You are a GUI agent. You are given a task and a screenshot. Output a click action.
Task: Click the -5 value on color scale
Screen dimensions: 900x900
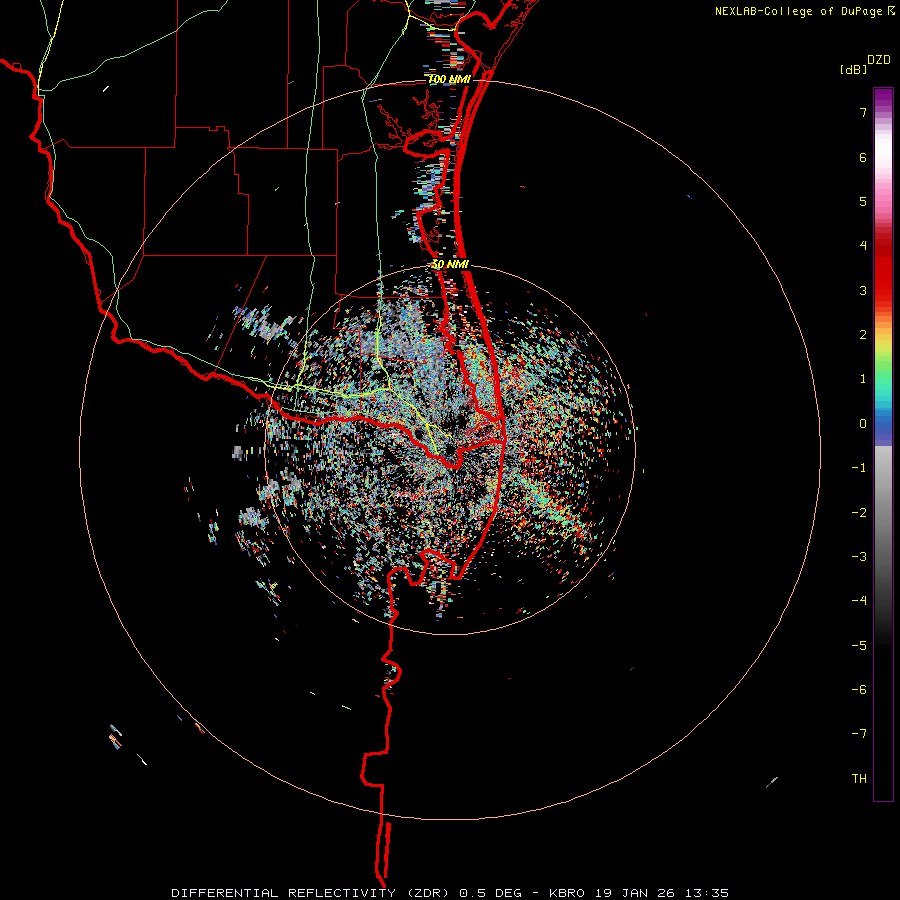[x=859, y=646]
